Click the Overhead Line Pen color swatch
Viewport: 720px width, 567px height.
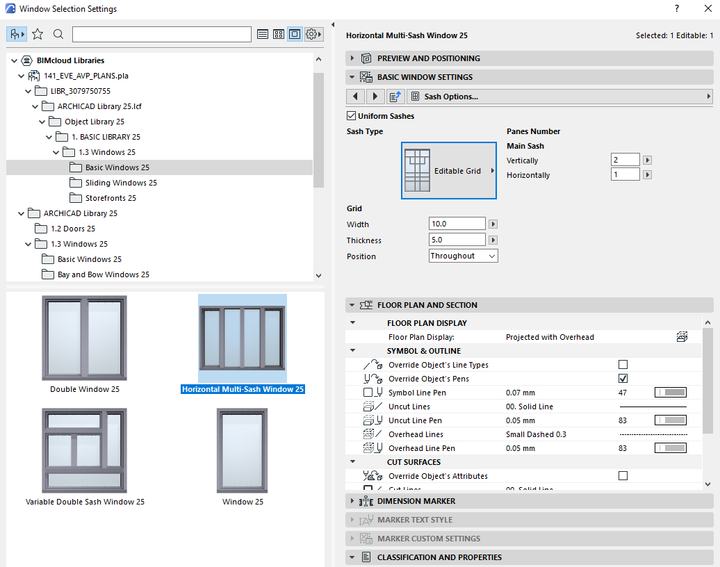(x=670, y=448)
